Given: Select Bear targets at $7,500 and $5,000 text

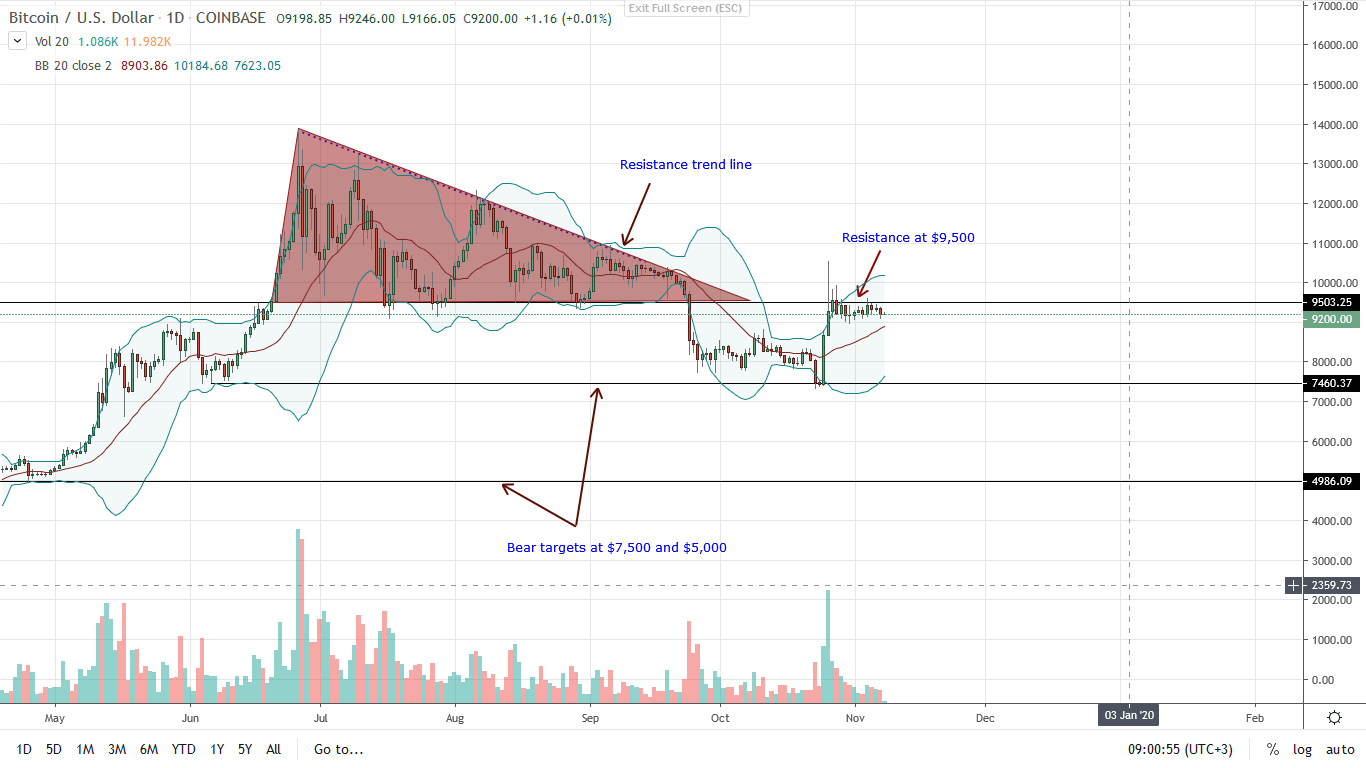Looking at the screenshot, I should 617,548.
